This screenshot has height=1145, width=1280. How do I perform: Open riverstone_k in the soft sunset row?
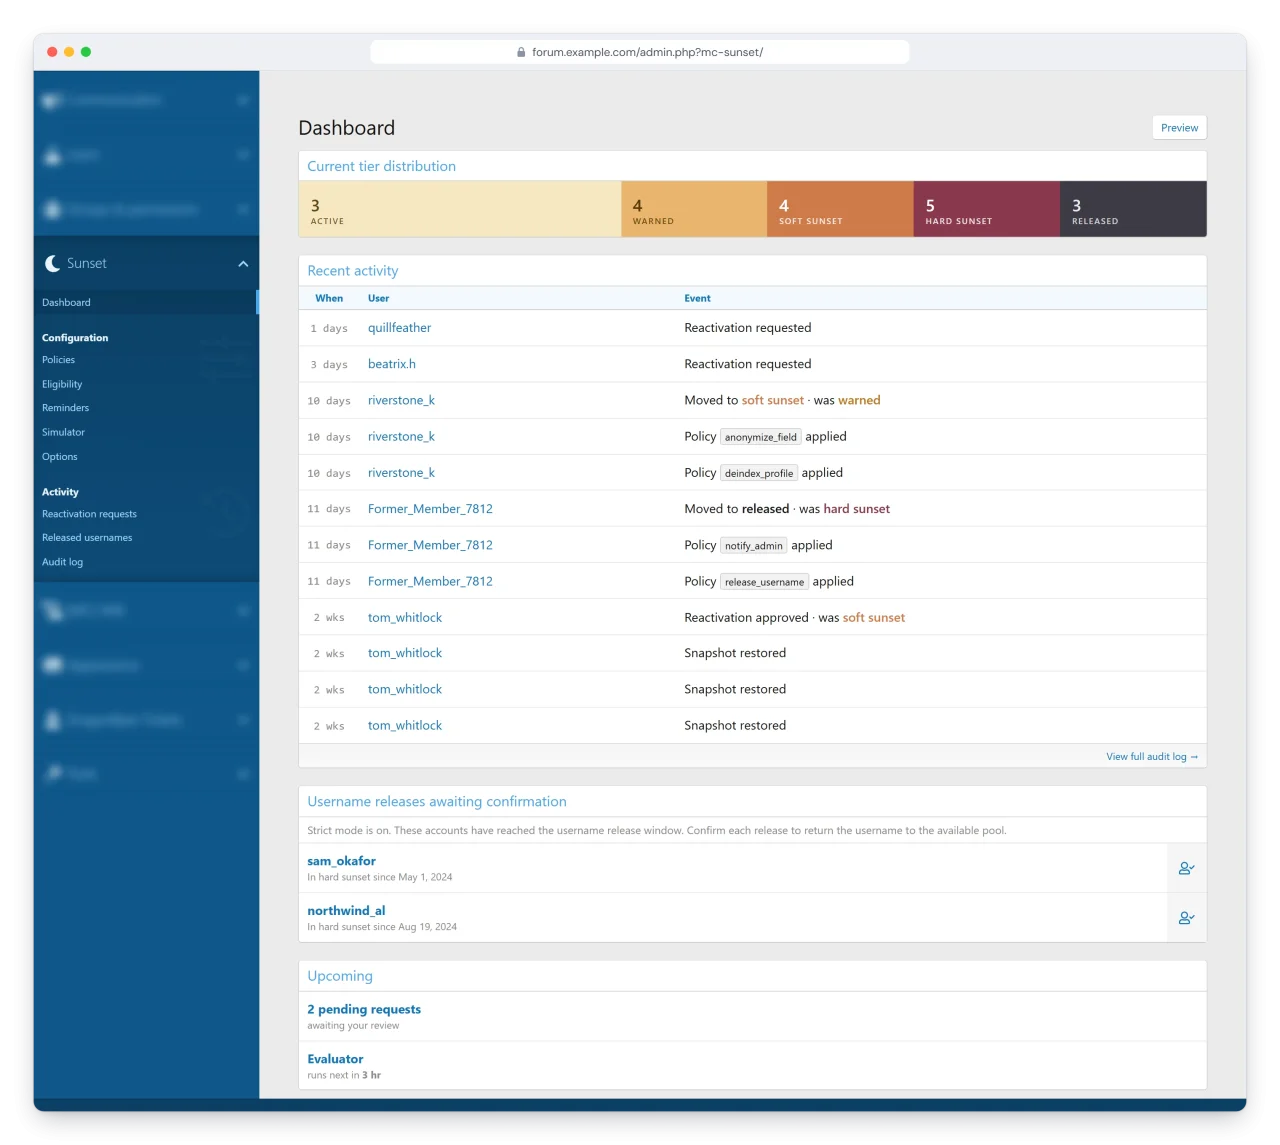coord(401,400)
